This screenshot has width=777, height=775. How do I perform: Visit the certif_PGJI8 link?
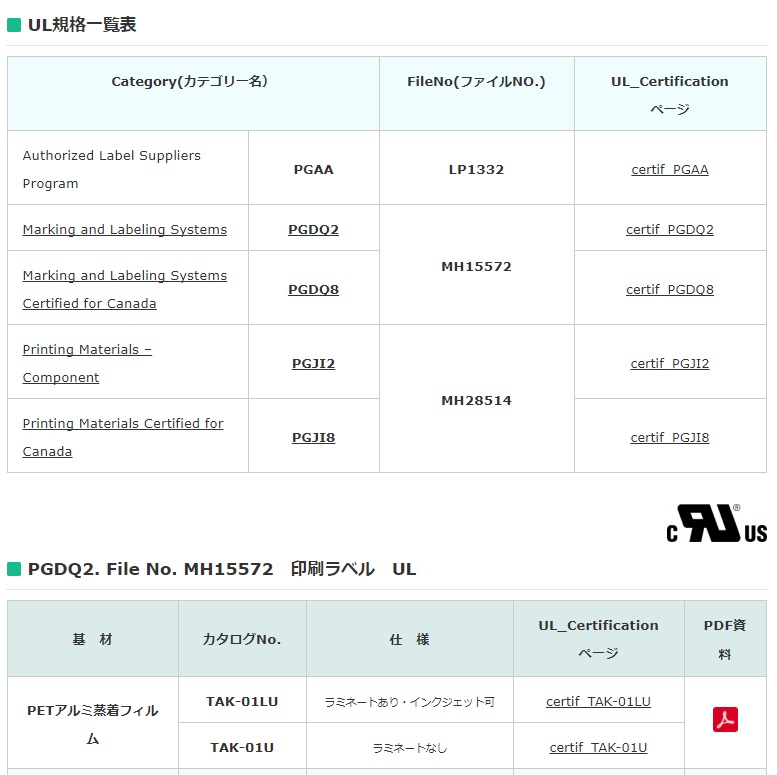(670, 437)
